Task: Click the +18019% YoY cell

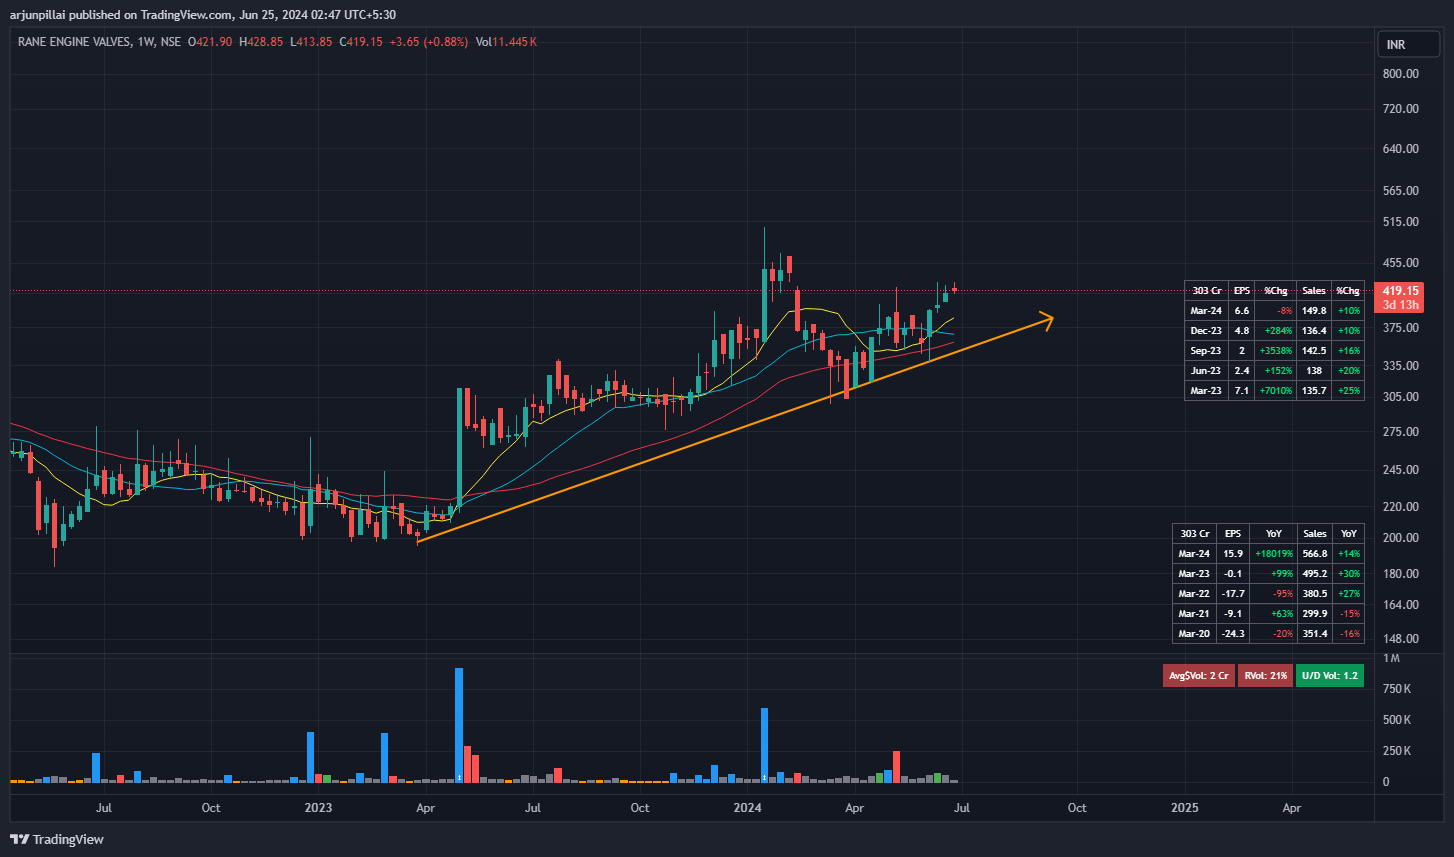Action: (x=1273, y=554)
